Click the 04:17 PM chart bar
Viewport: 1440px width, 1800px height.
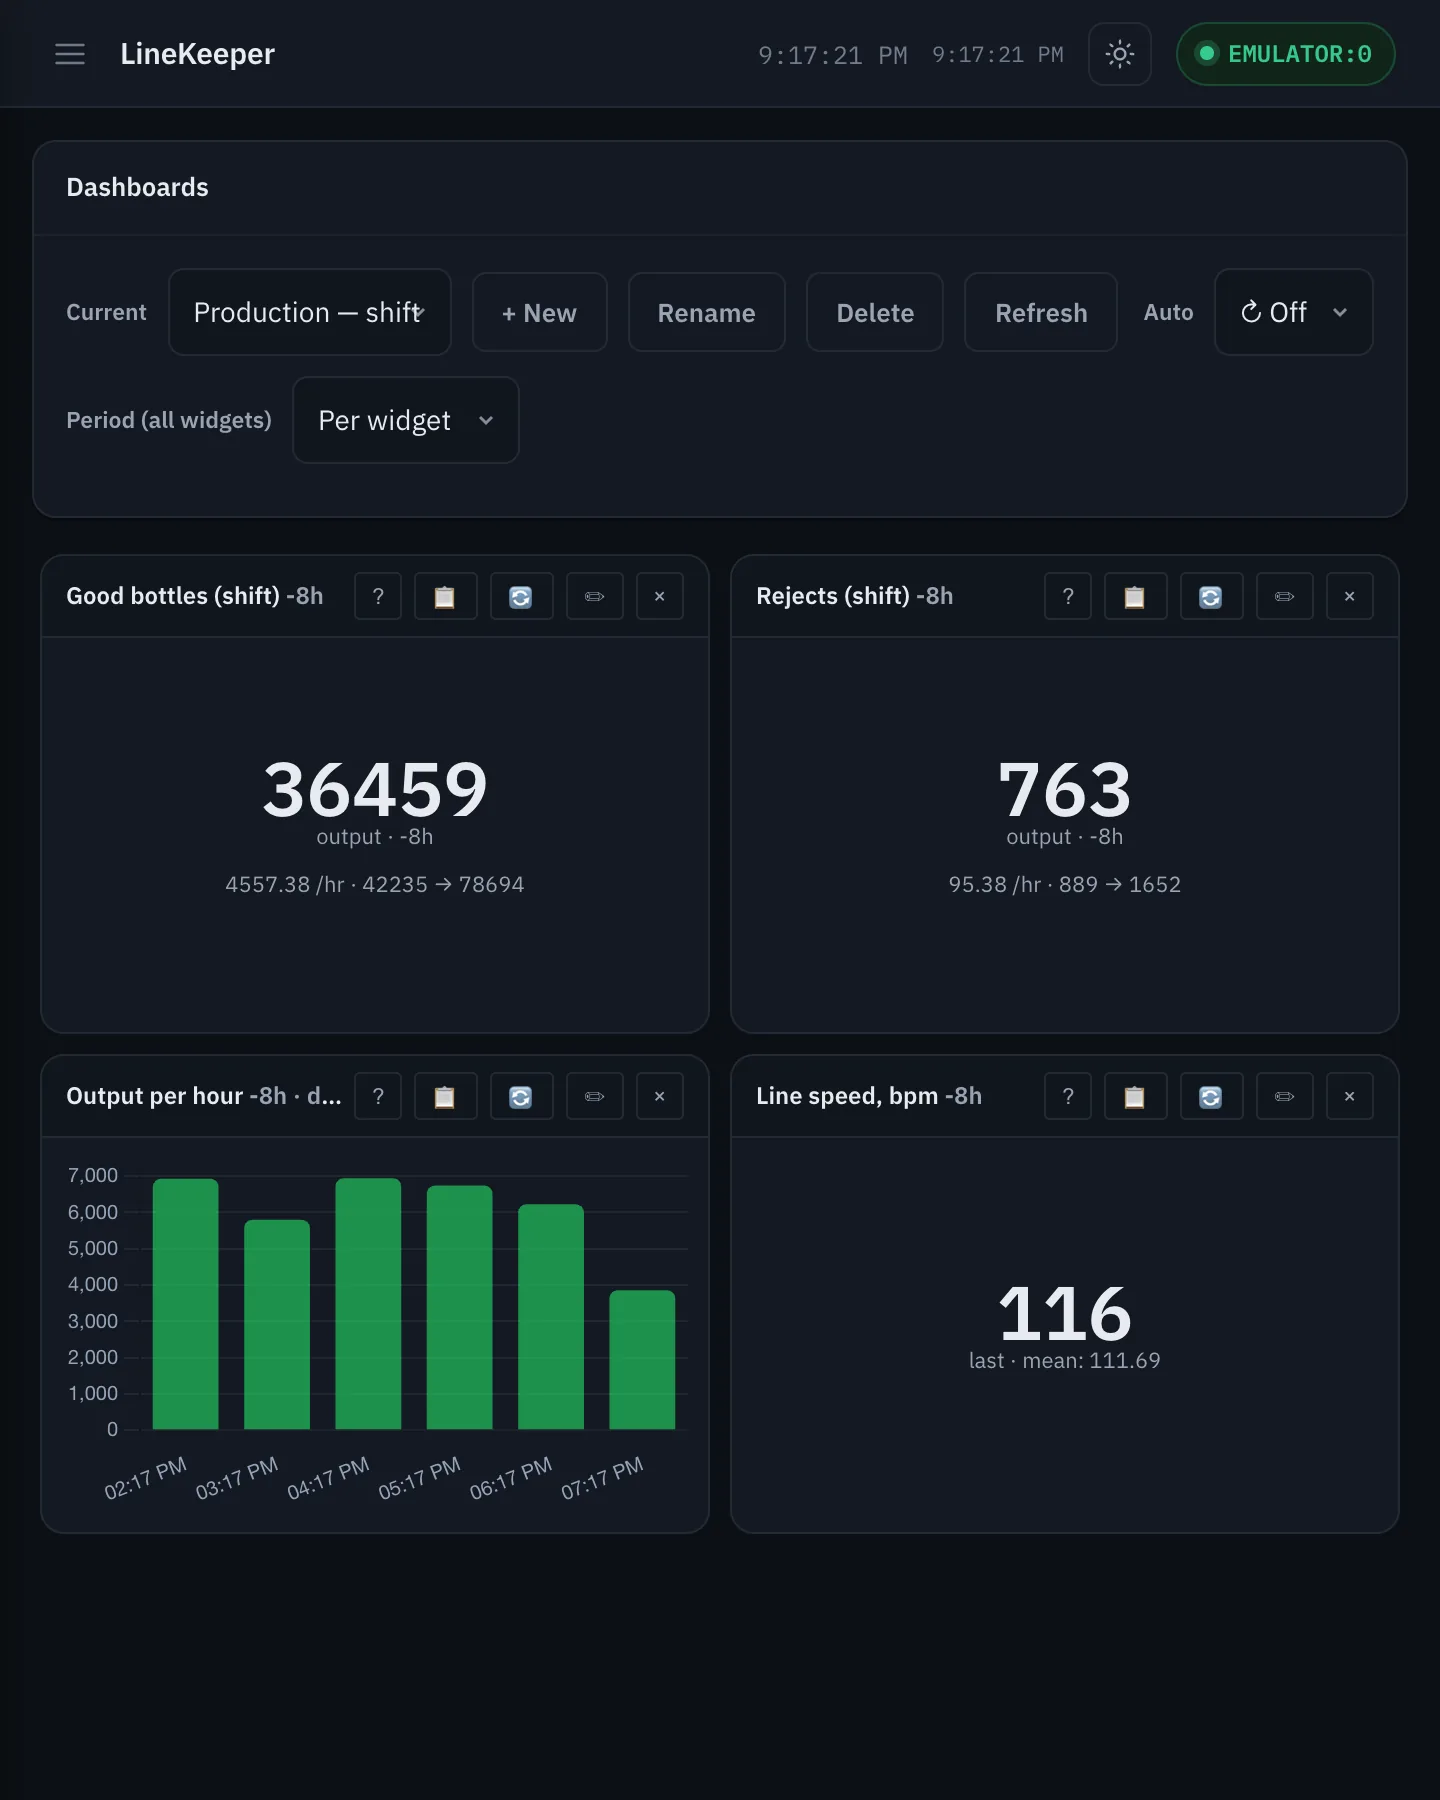click(368, 1304)
